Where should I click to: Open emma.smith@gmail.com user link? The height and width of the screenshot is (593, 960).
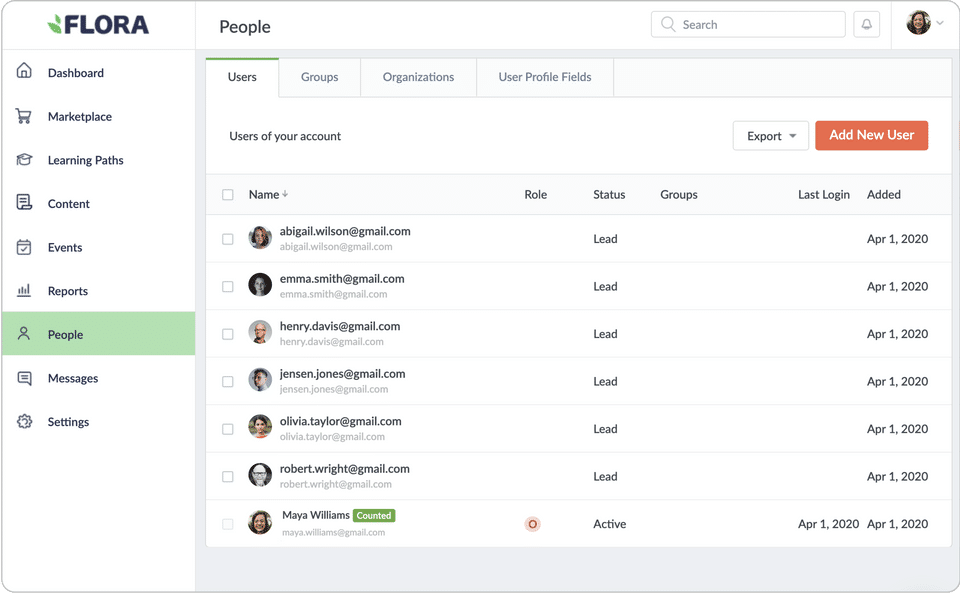tap(342, 278)
